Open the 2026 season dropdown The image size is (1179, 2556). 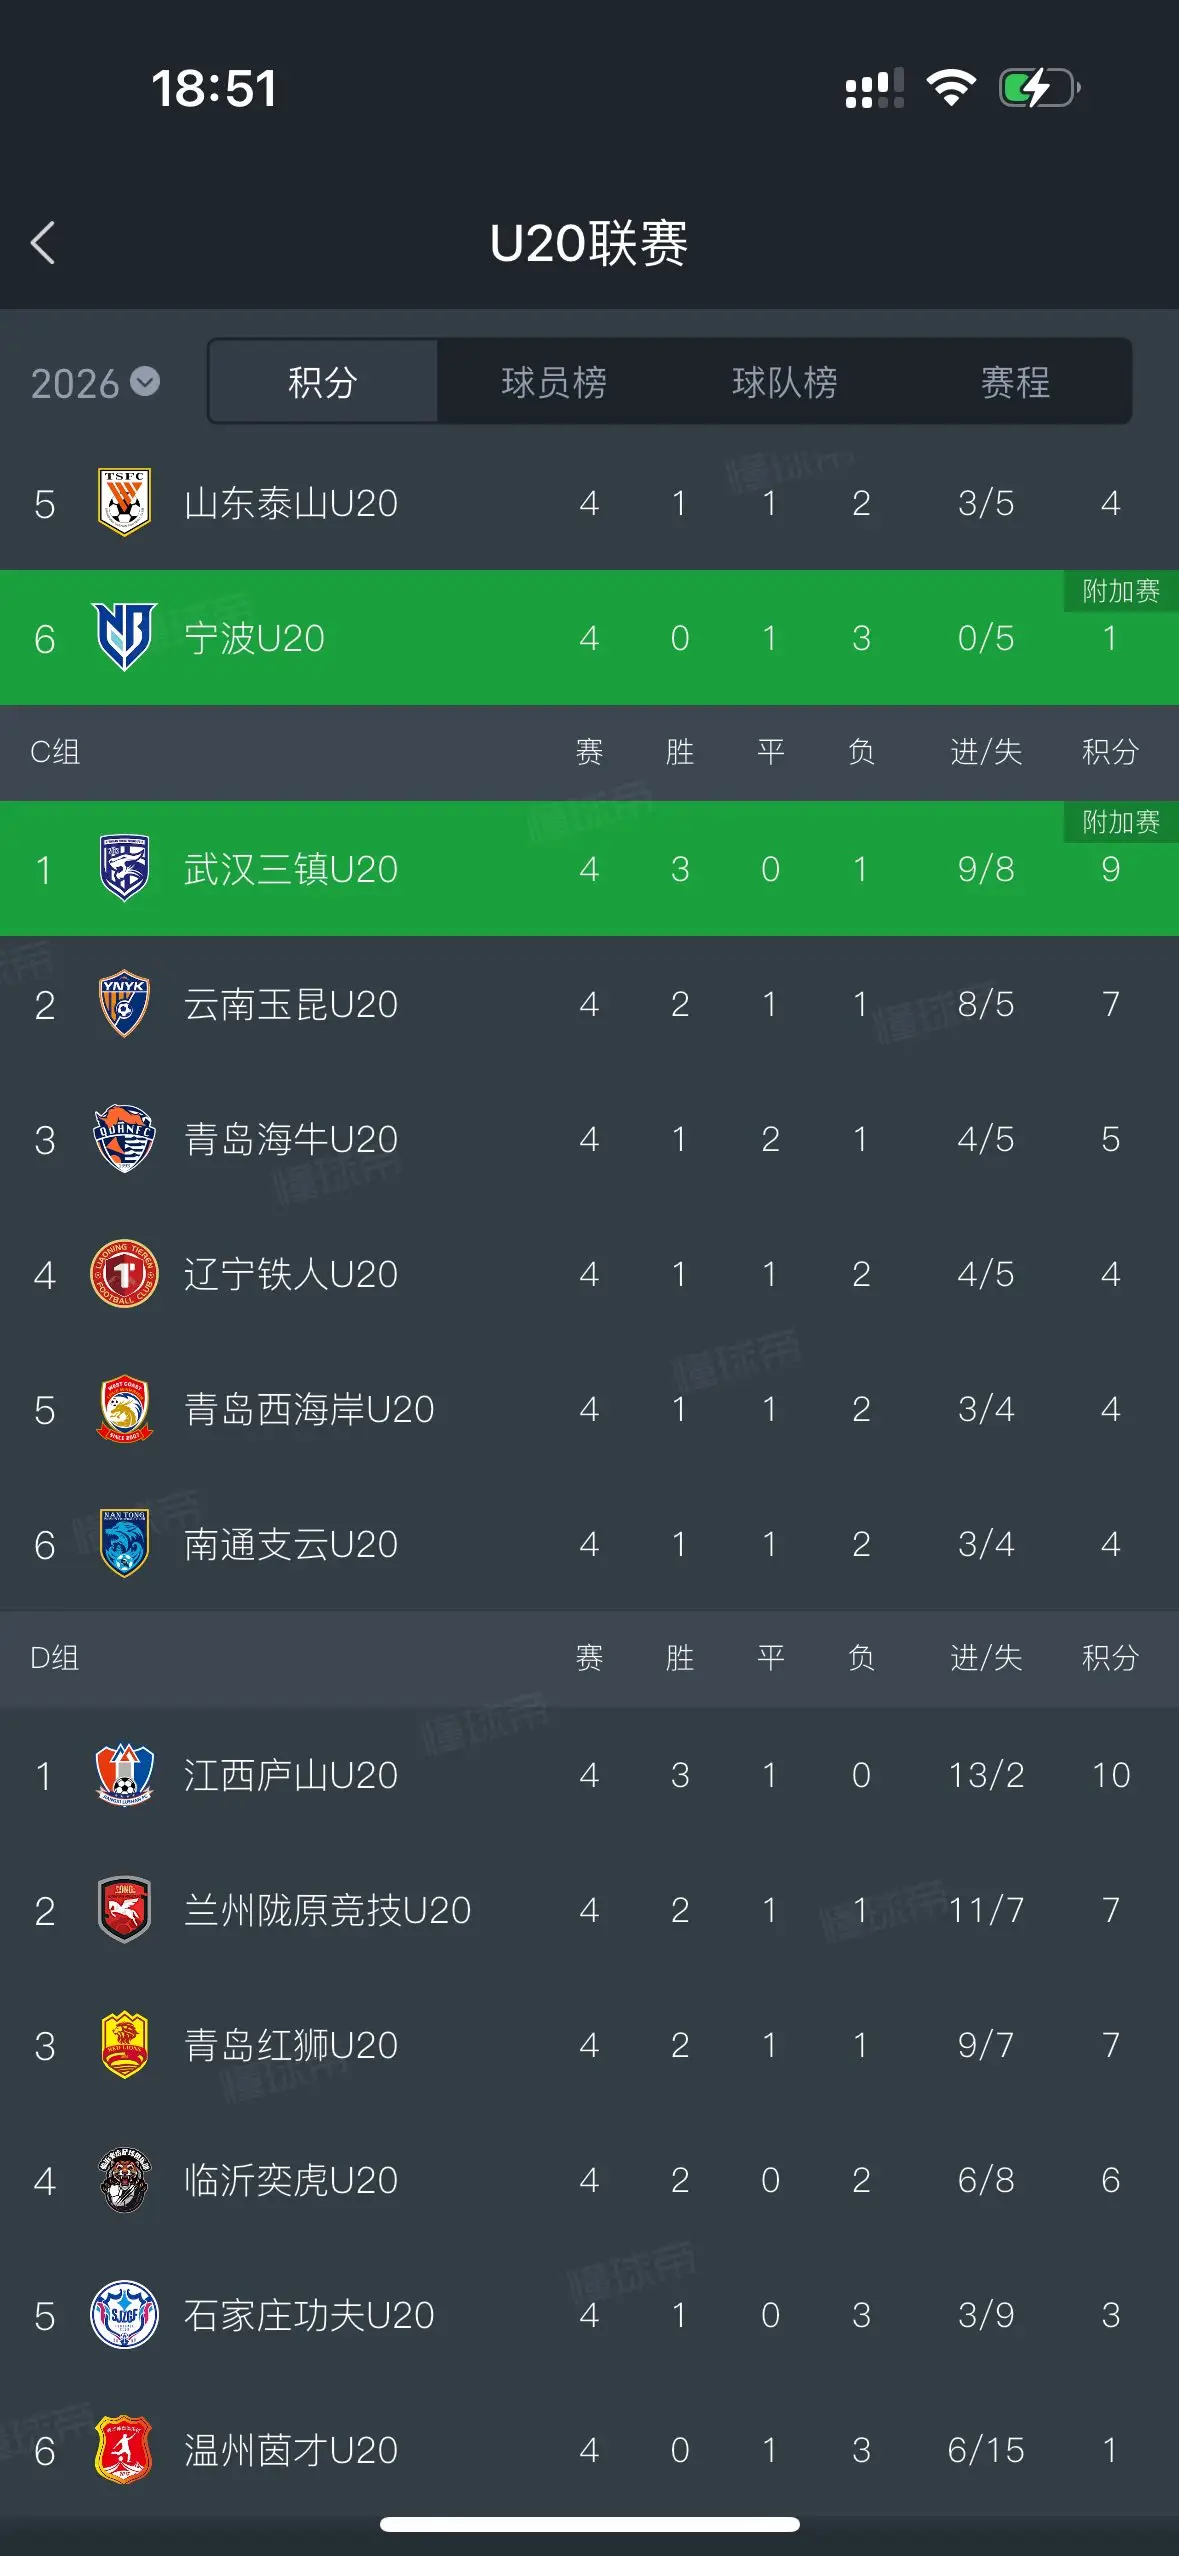tap(95, 383)
